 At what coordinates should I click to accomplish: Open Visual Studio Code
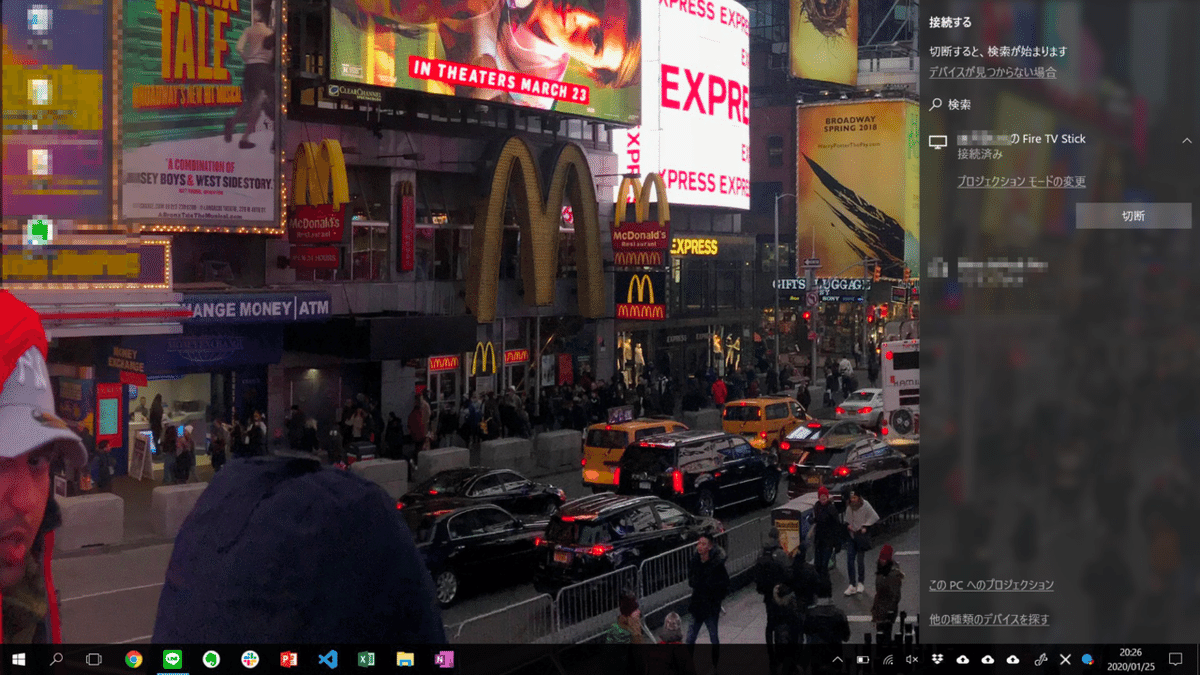(x=328, y=659)
